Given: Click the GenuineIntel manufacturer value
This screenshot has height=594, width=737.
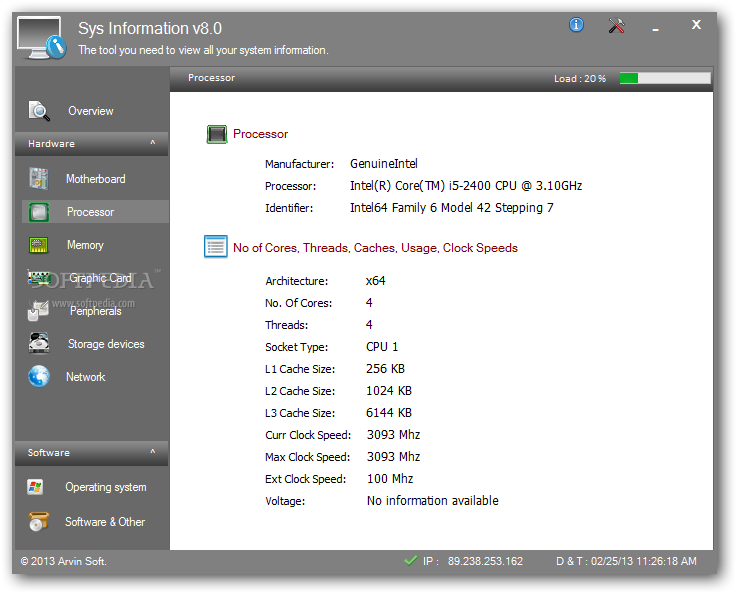Looking at the screenshot, I should pyautogui.click(x=384, y=164).
